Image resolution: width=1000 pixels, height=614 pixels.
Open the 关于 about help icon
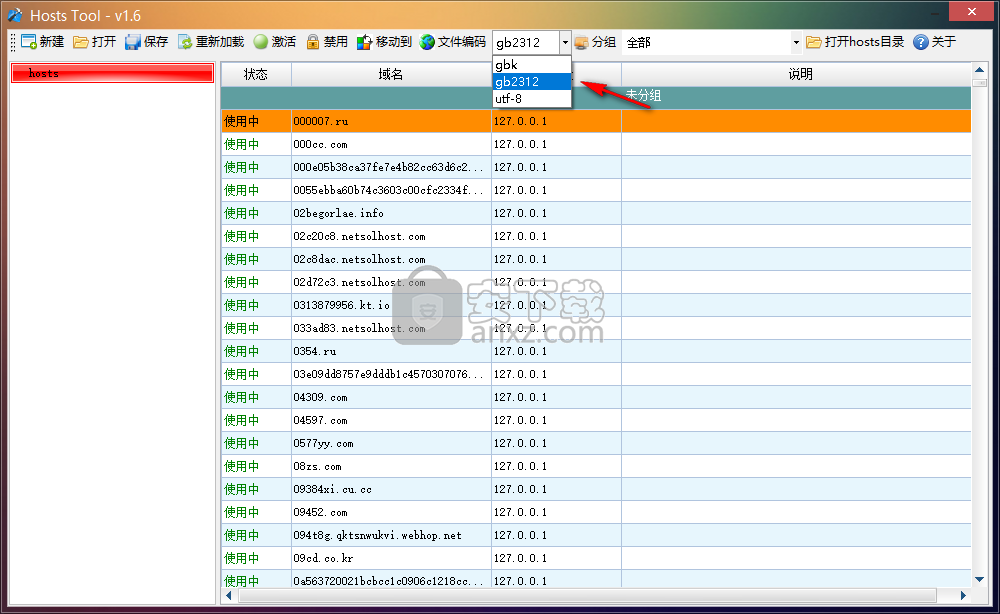click(x=920, y=42)
